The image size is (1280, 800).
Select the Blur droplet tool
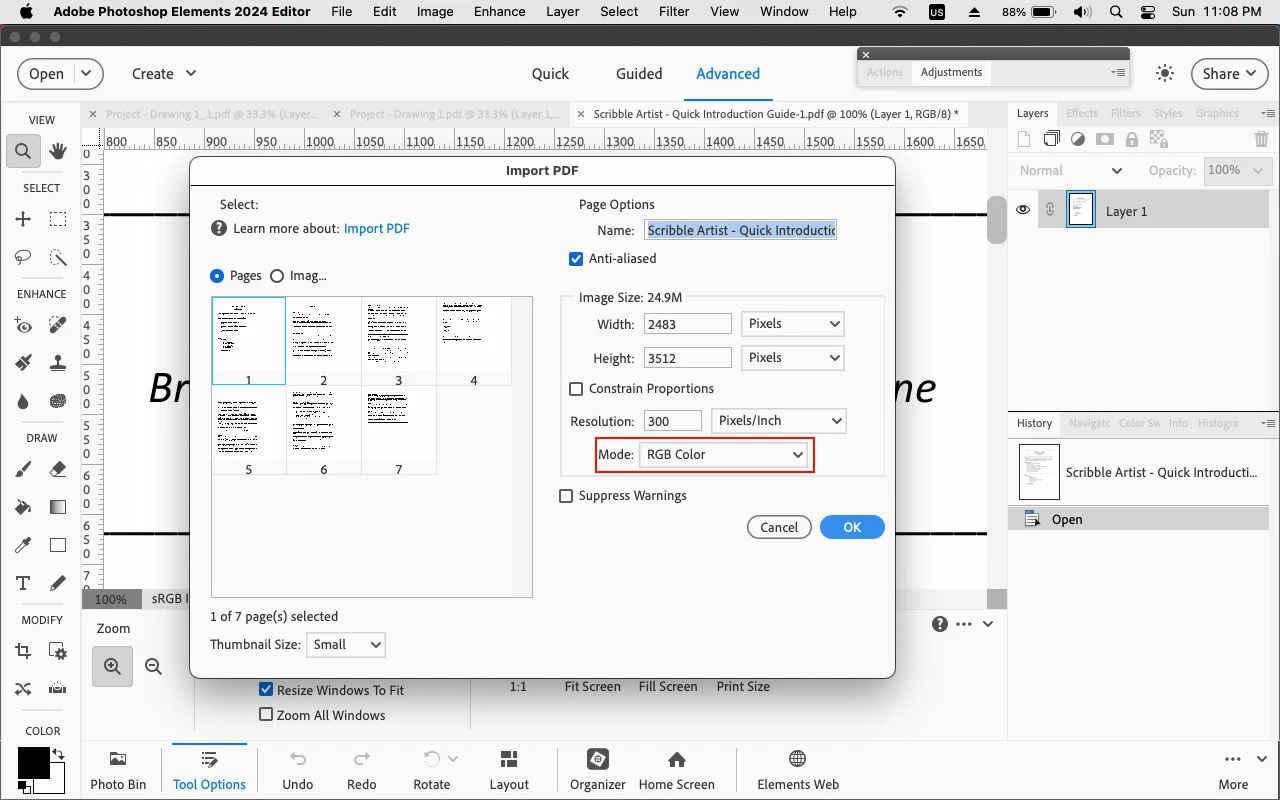click(23, 401)
